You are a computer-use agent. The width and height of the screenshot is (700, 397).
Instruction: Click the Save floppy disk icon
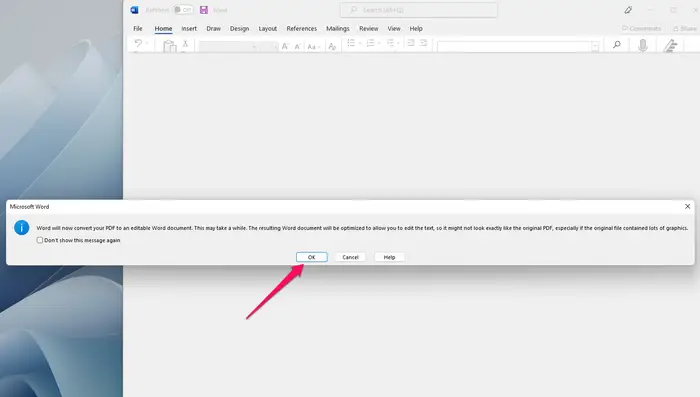pos(204,10)
